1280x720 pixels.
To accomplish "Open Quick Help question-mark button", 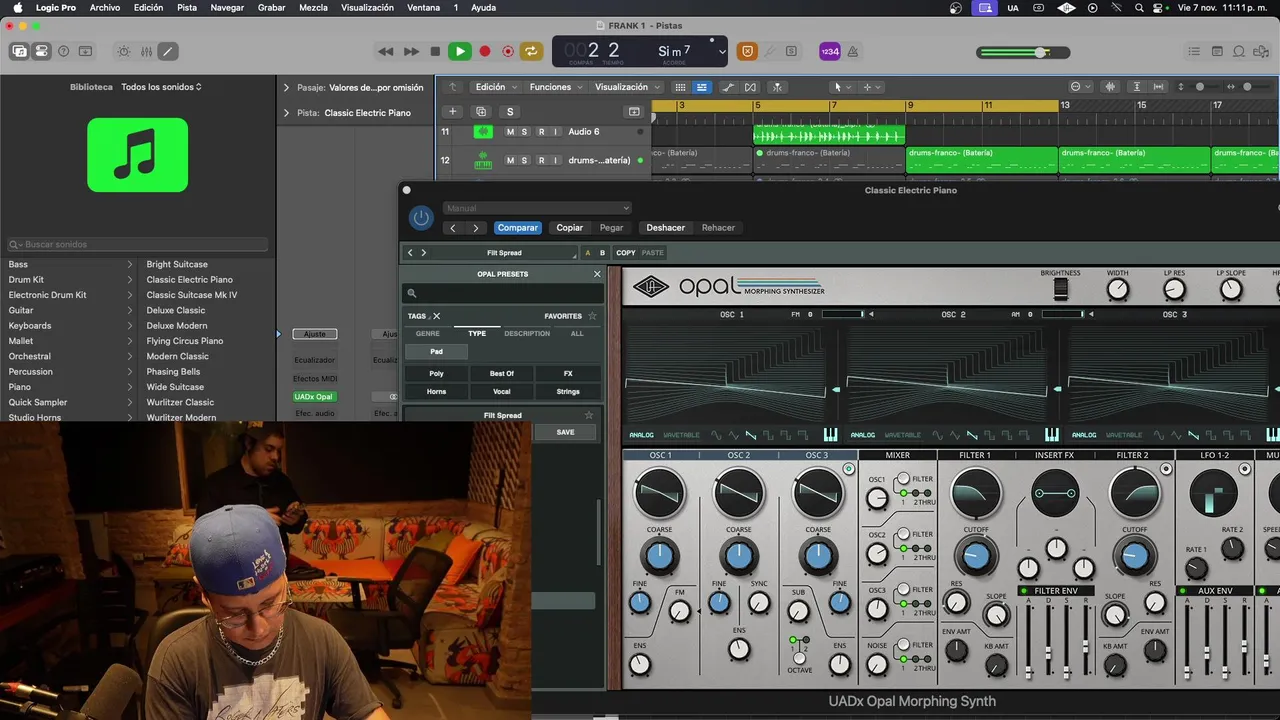I will (x=64, y=51).
